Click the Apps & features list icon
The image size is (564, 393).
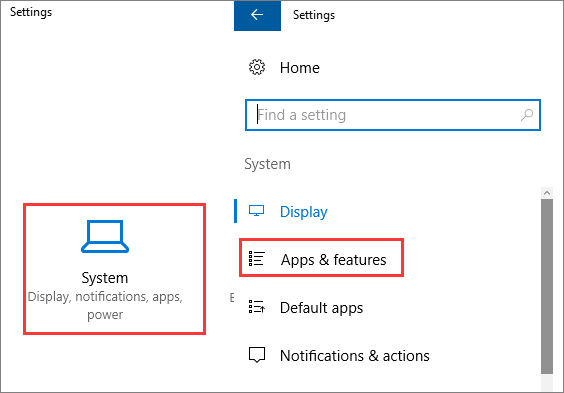tap(257, 259)
